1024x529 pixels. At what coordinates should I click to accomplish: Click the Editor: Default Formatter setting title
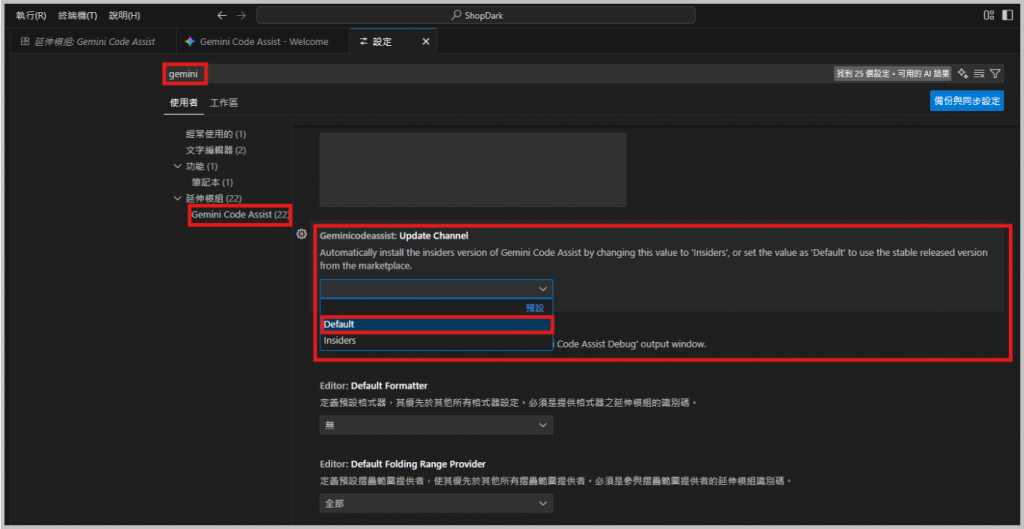pyautogui.click(x=374, y=386)
